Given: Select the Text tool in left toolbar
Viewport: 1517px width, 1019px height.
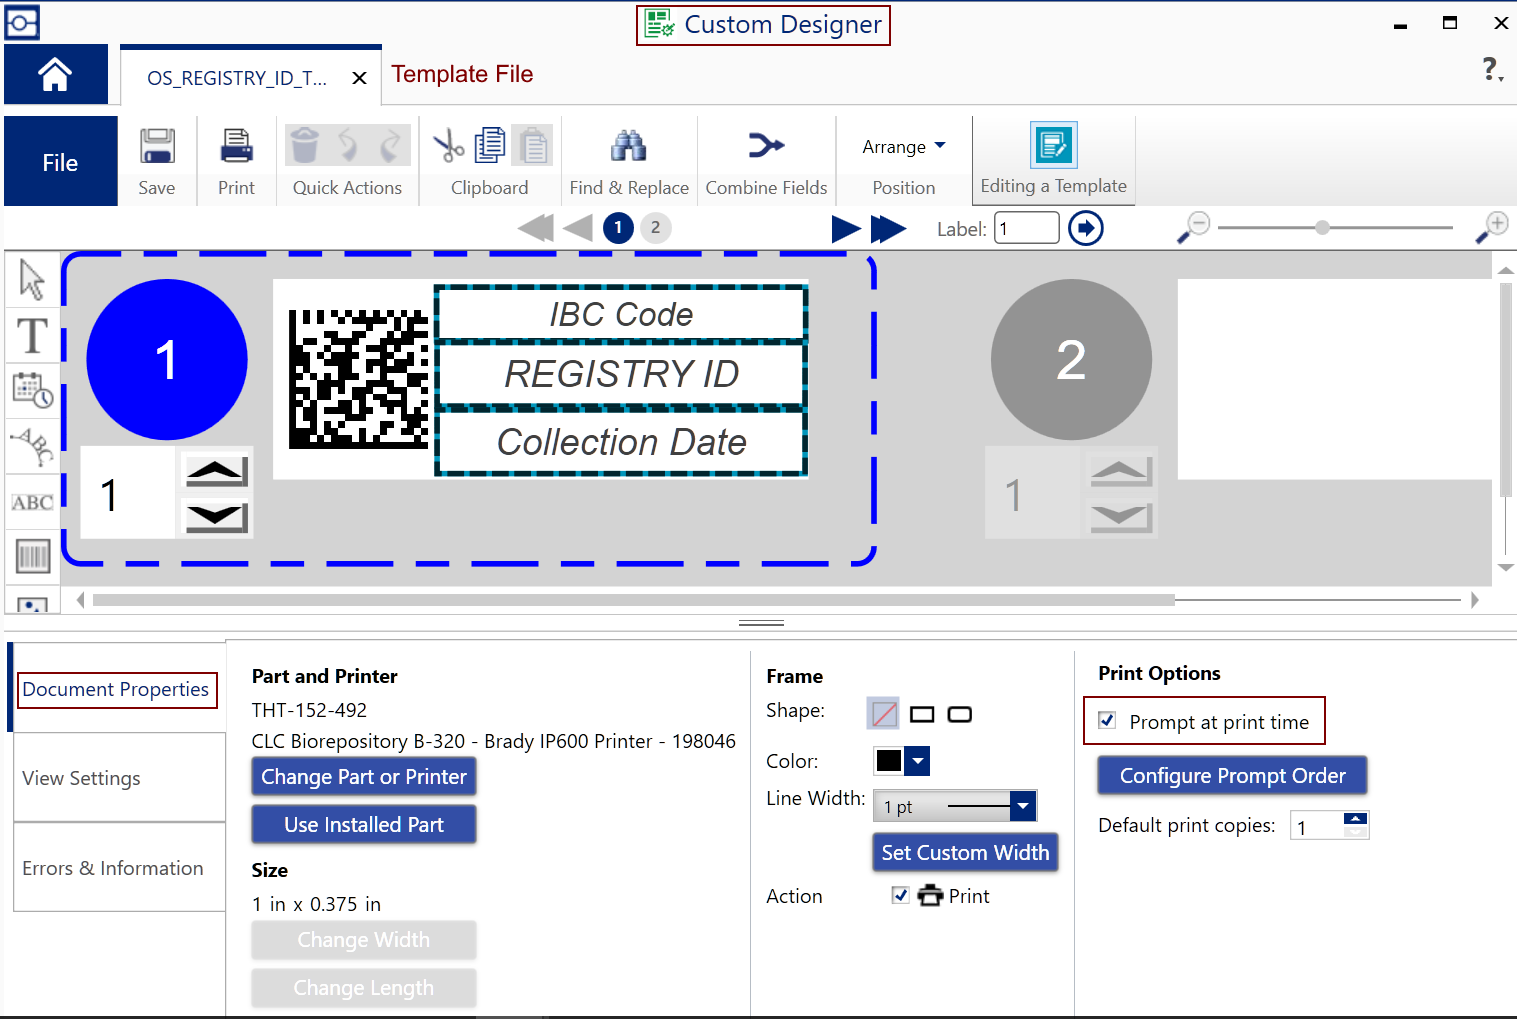Looking at the screenshot, I should point(33,336).
